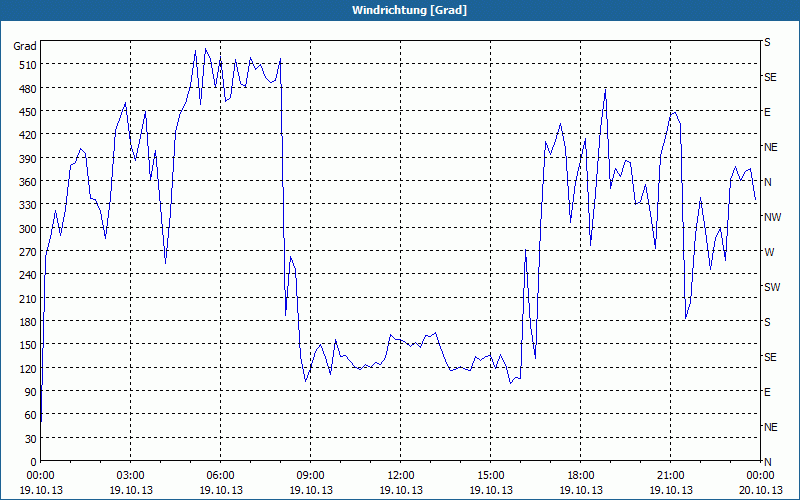
Task: Select the SW compass label
Action: (x=772, y=287)
